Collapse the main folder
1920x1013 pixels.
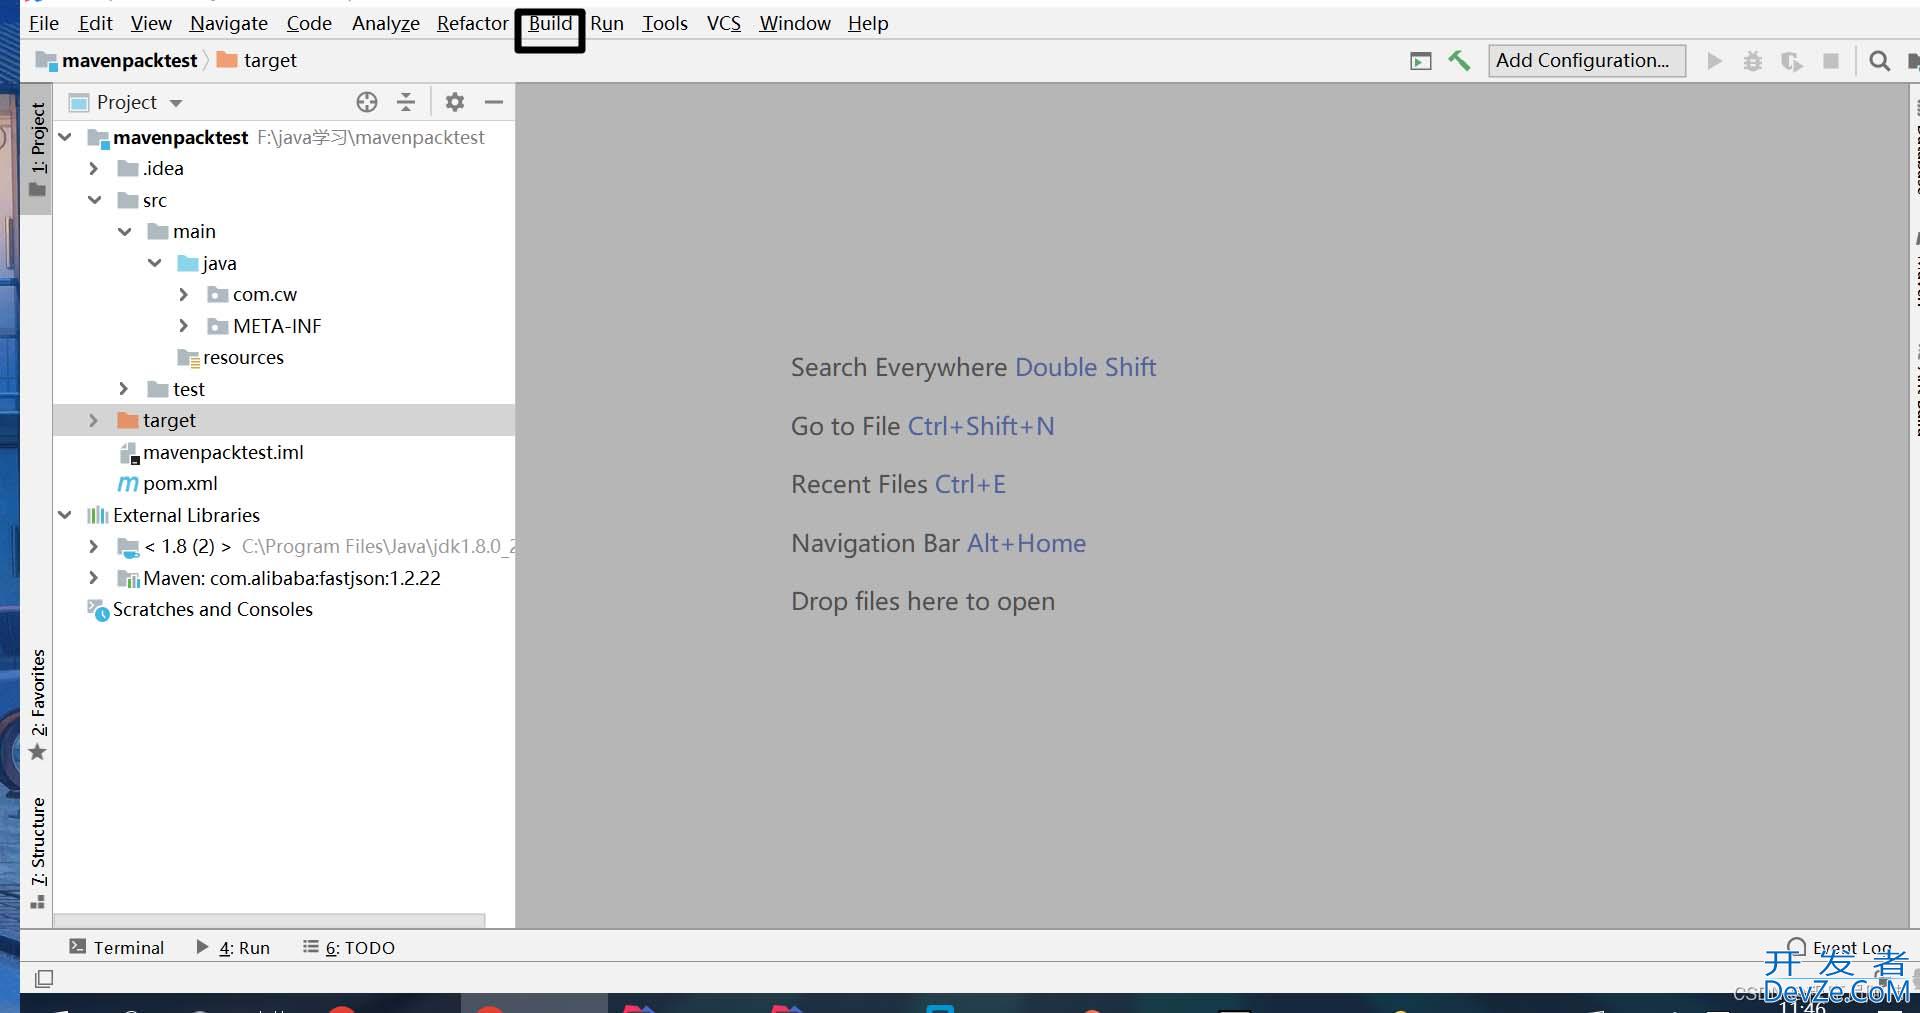(x=125, y=232)
